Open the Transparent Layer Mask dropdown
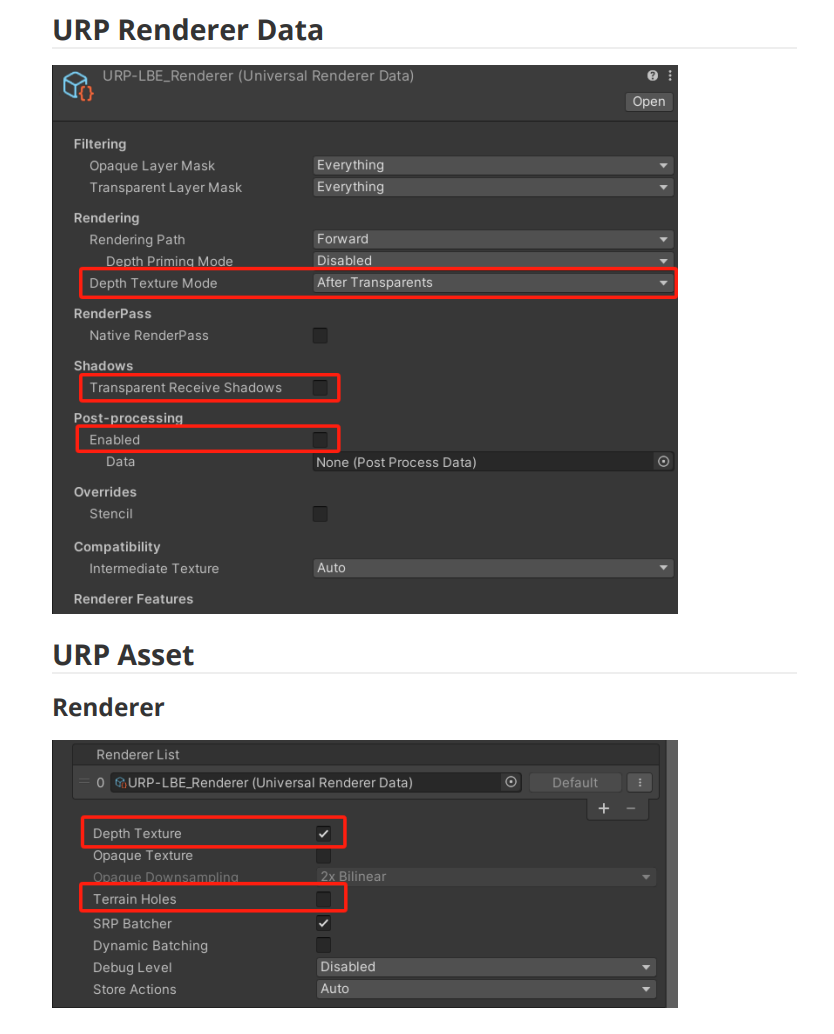The height and width of the screenshot is (1034, 834). (x=493, y=187)
